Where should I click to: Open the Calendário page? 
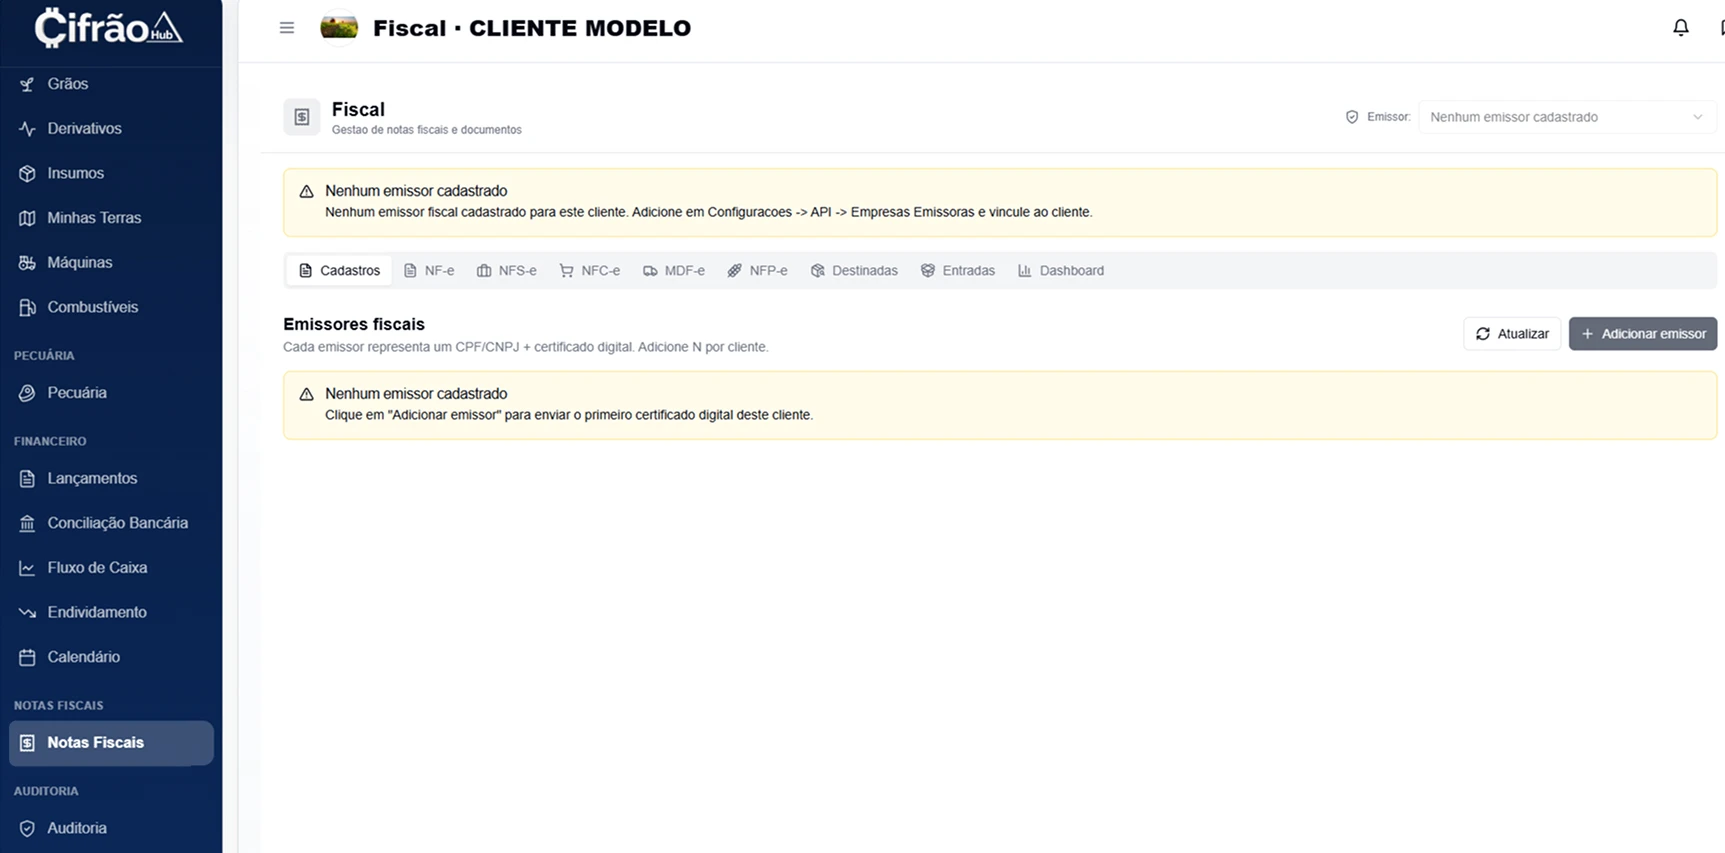tap(111, 657)
